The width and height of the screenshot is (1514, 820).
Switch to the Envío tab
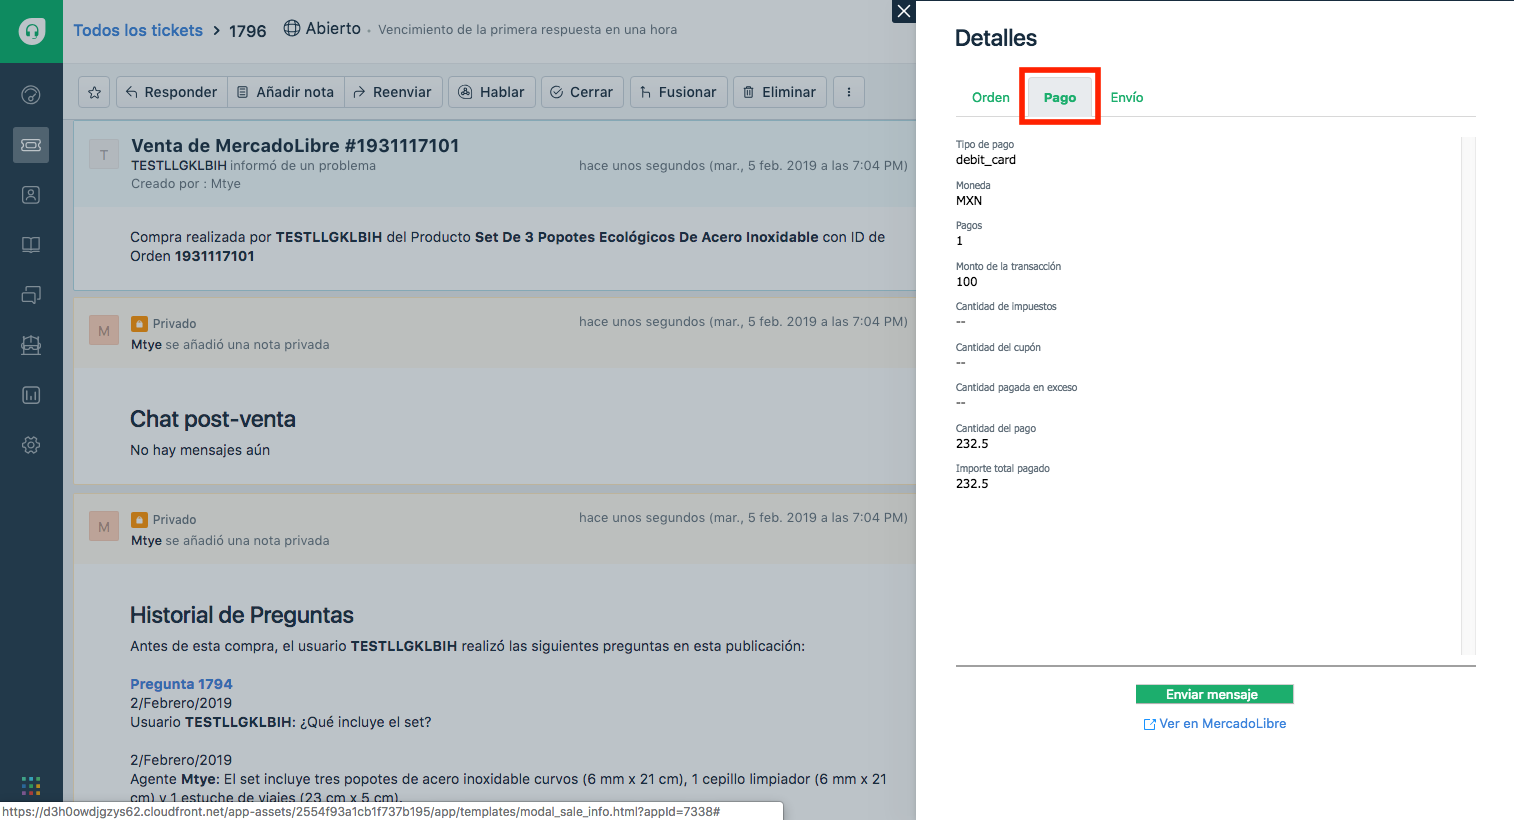pyautogui.click(x=1127, y=97)
